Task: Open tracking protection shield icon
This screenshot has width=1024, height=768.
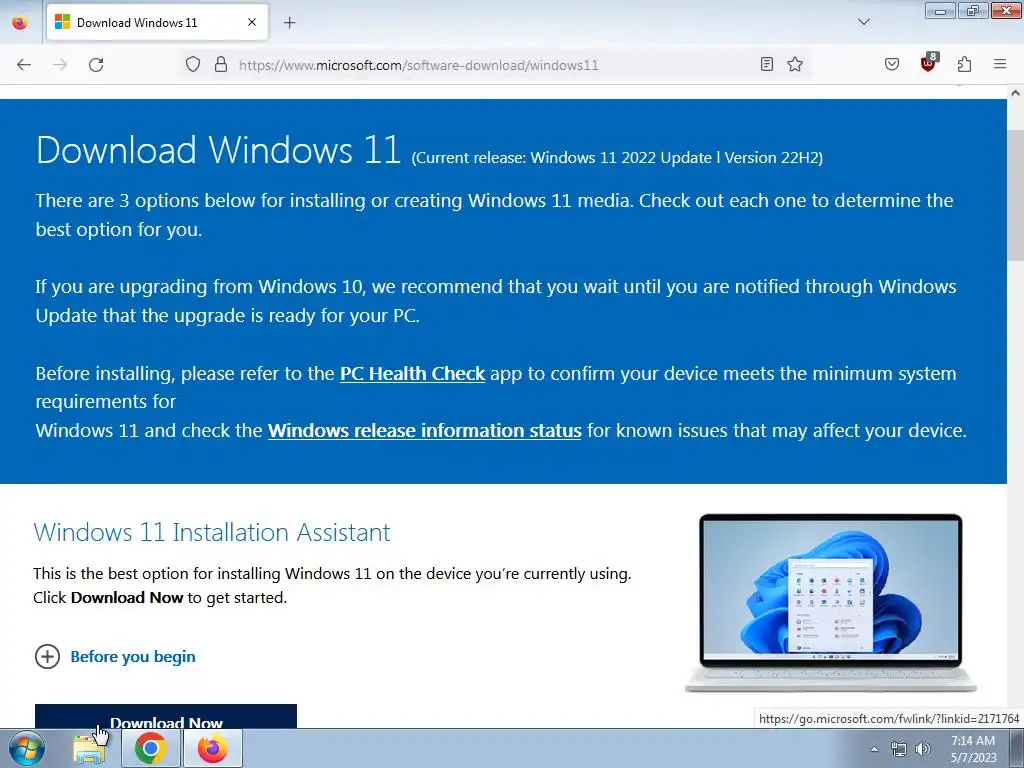Action: coord(193,65)
